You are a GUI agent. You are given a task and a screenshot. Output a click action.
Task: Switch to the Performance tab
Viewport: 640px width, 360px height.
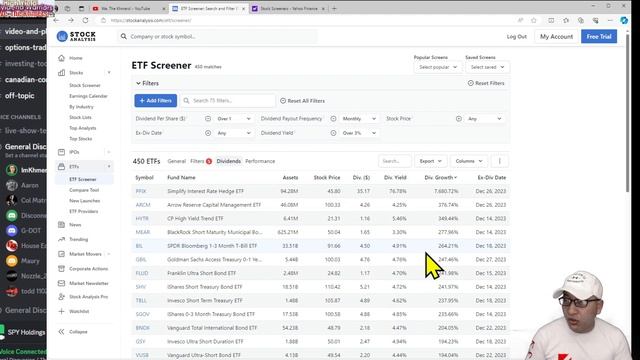[260, 161]
